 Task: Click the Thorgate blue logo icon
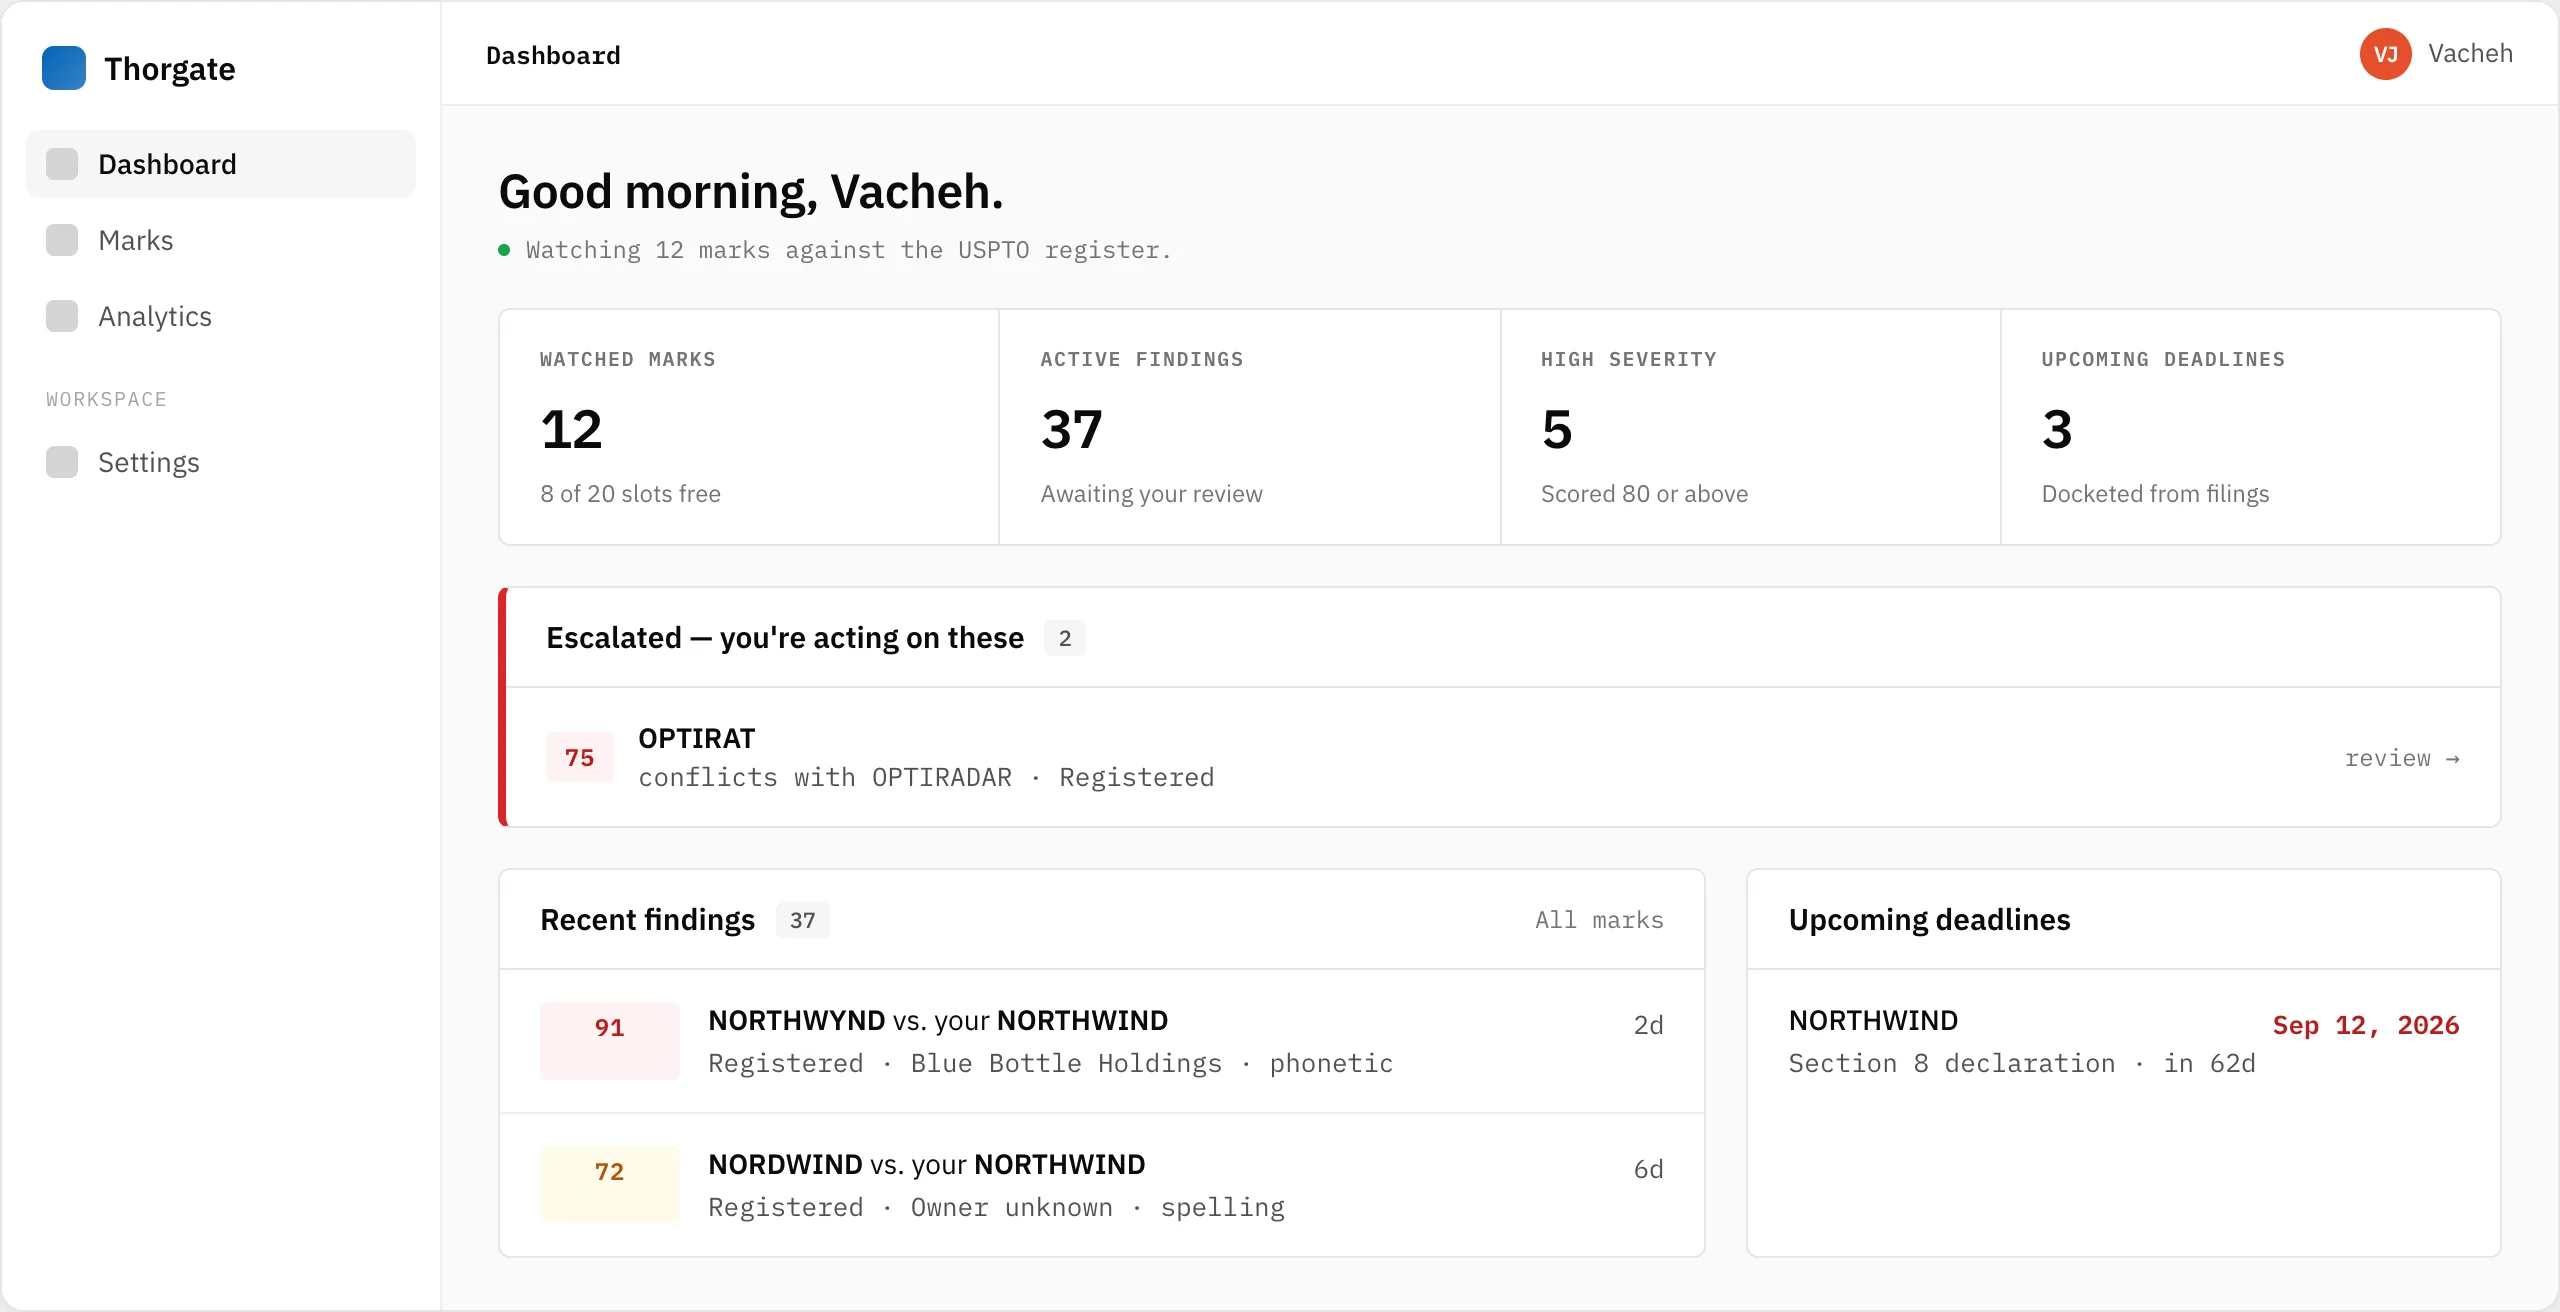[64, 68]
